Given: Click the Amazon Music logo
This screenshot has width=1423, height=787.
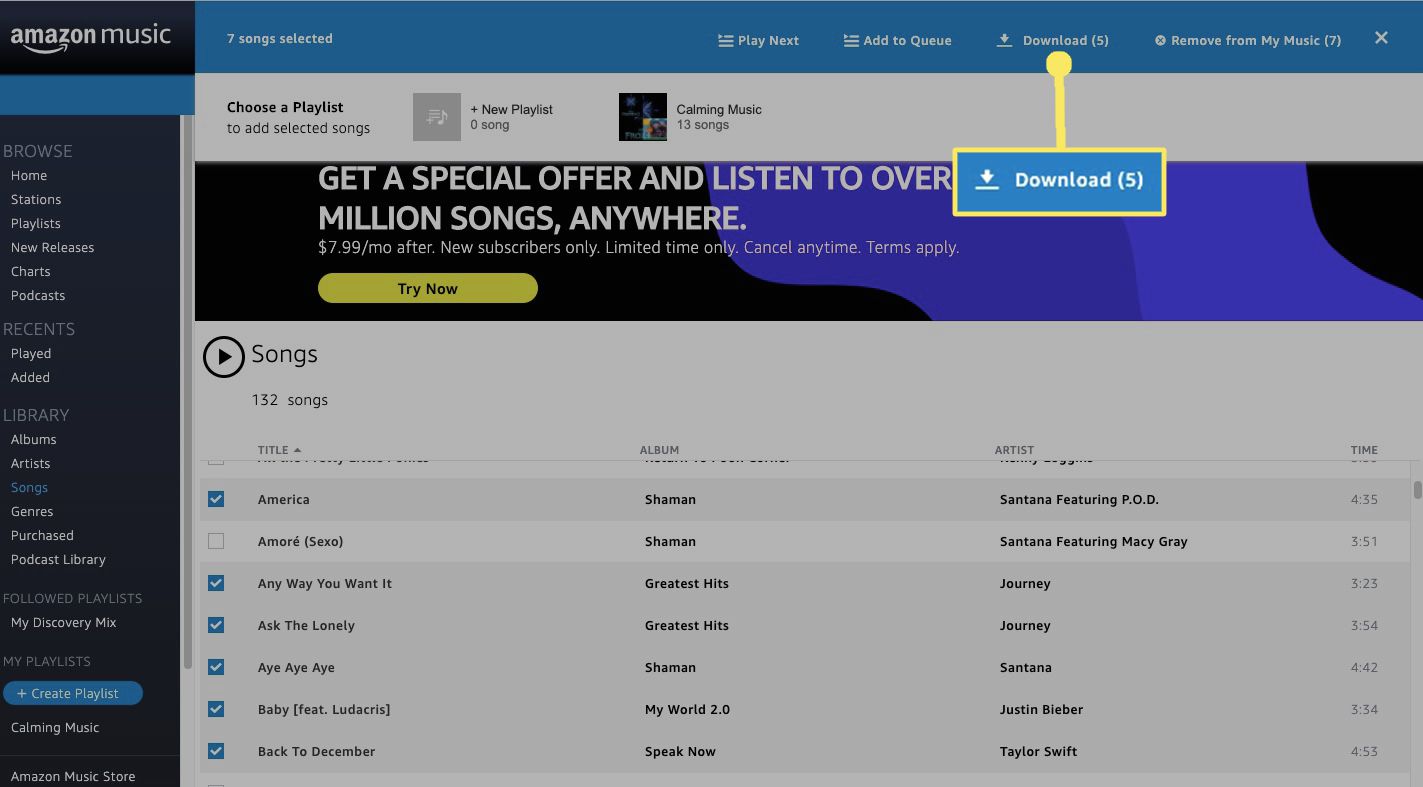Looking at the screenshot, I should (90, 37).
